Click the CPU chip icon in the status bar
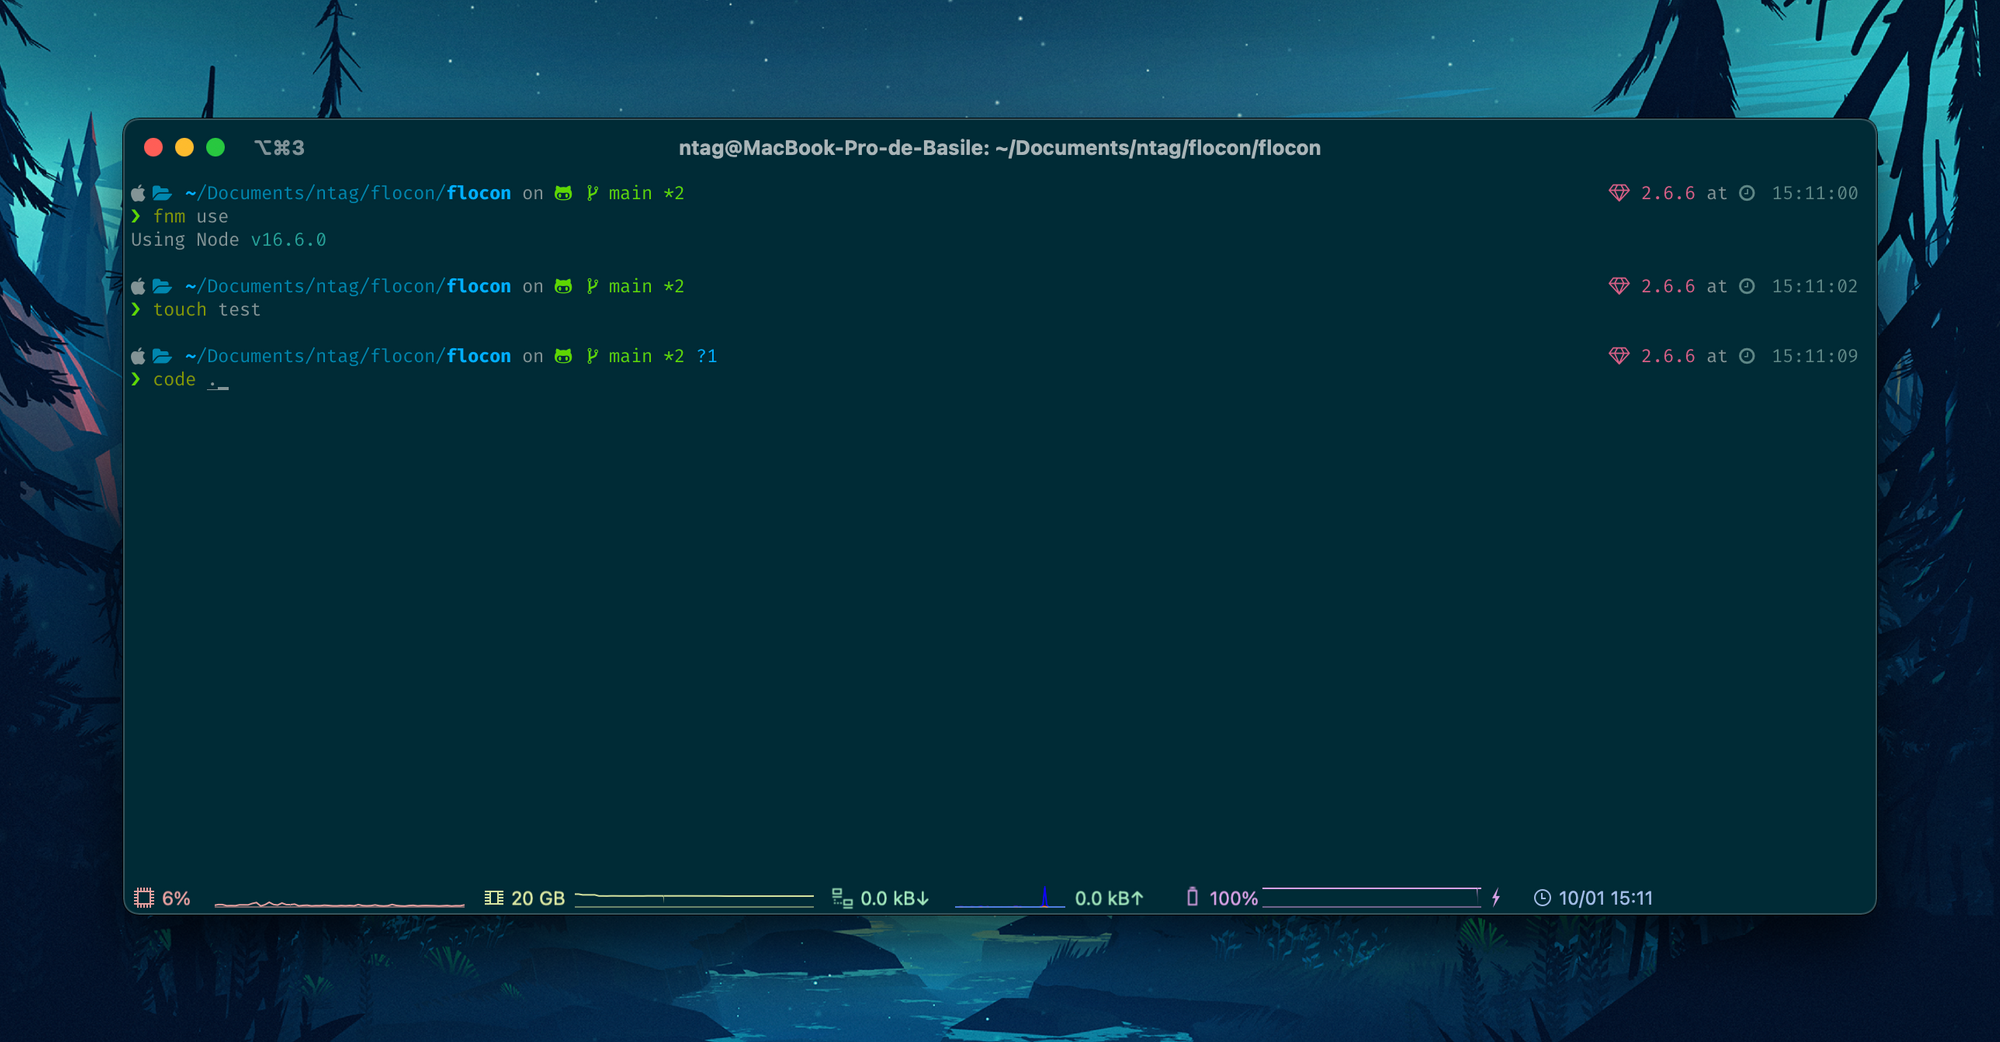The height and width of the screenshot is (1042, 2000). tap(143, 897)
